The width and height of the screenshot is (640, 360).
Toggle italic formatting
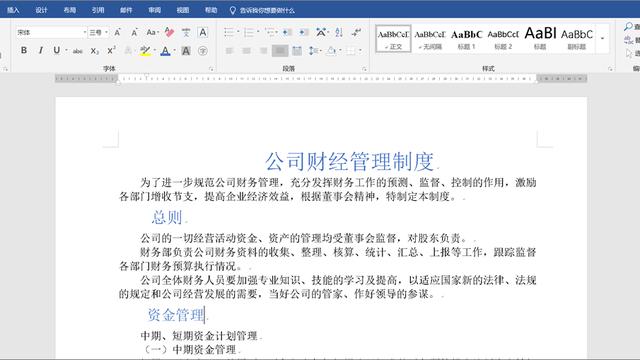[40, 51]
